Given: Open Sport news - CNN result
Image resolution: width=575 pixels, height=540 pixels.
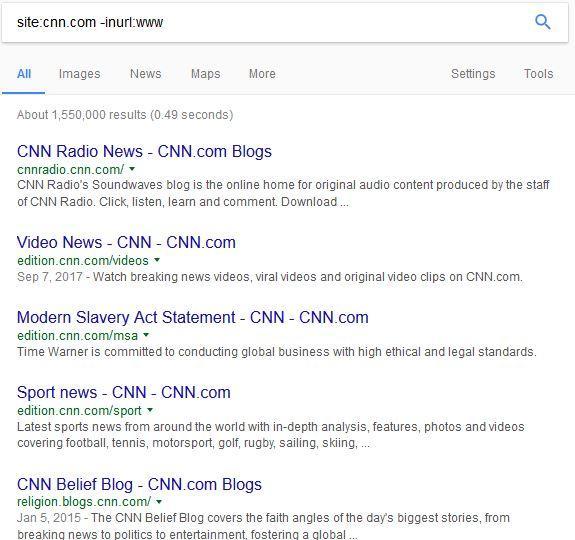Looking at the screenshot, I should (x=124, y=393).
